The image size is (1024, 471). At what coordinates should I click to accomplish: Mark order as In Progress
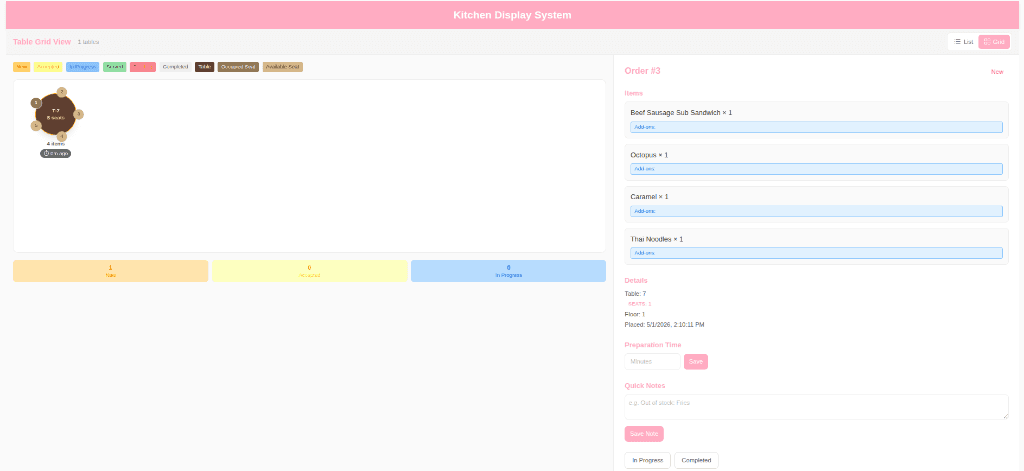click(648, 460)
